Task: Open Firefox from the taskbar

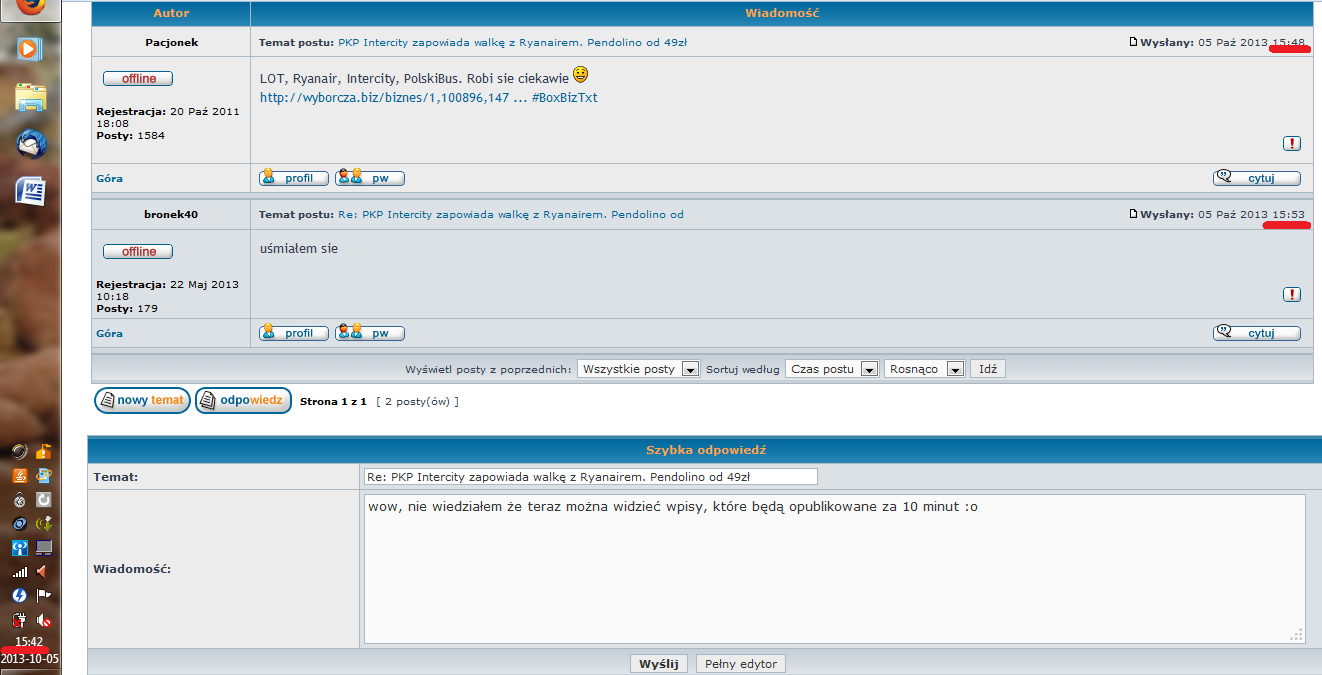Action: click(x=30, y=7)
